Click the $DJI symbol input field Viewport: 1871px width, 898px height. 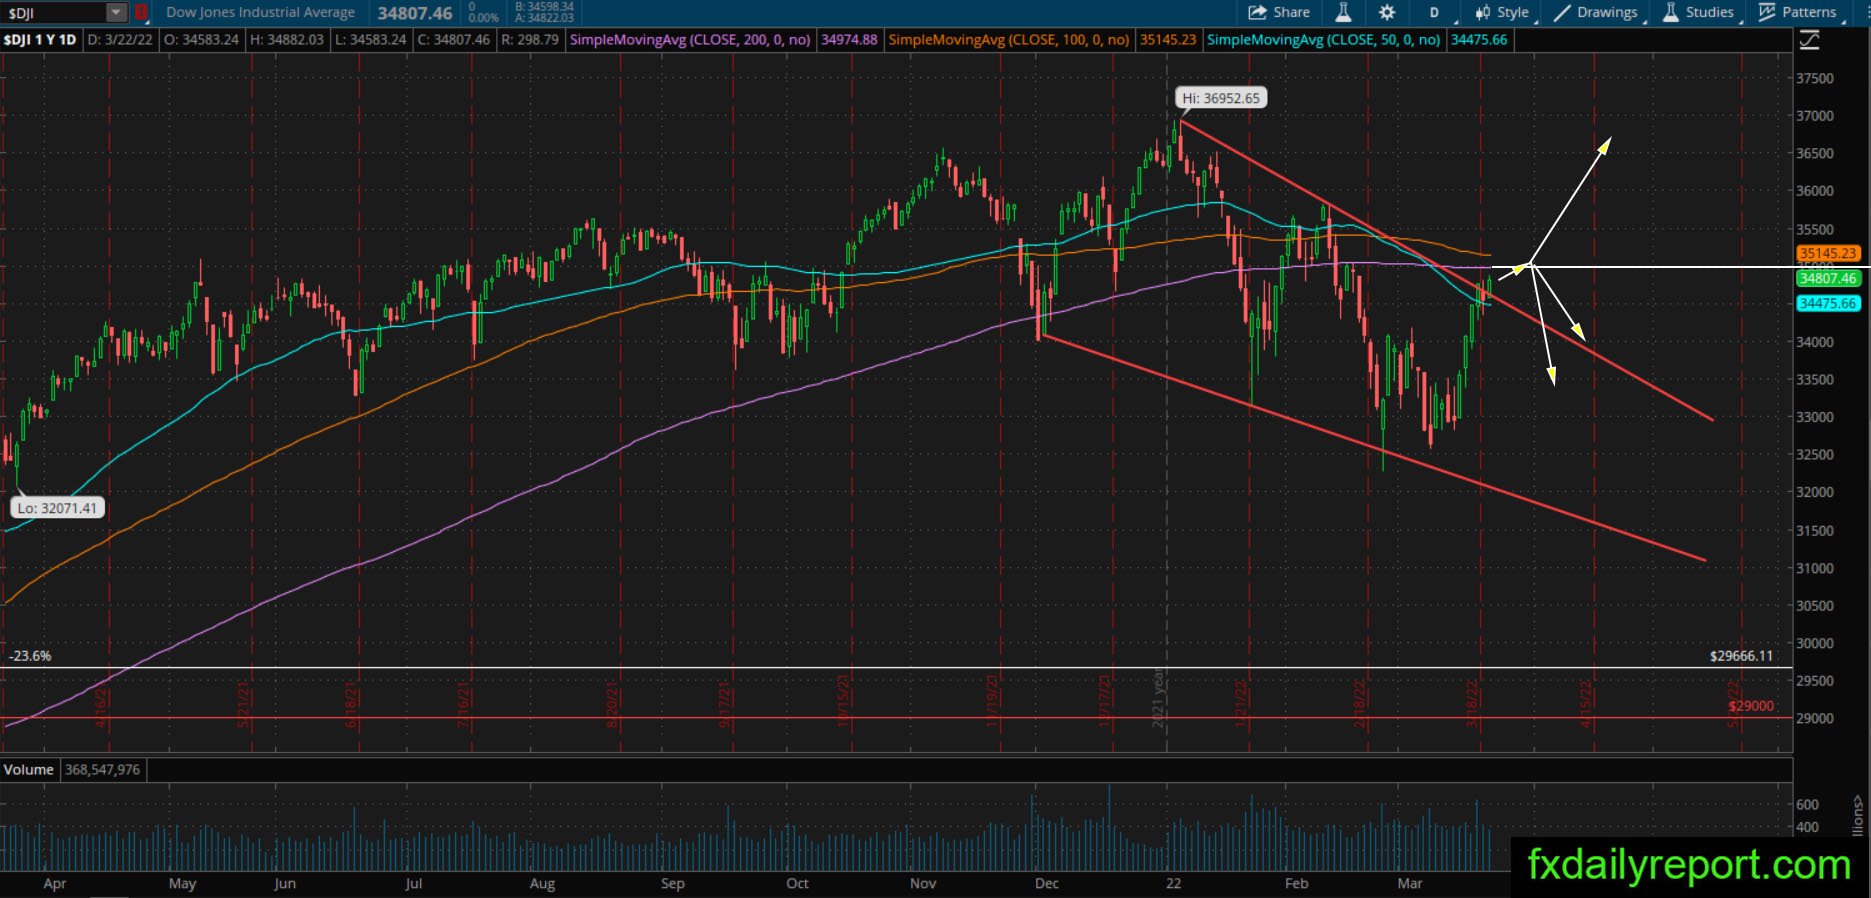(x=55, y=13)
